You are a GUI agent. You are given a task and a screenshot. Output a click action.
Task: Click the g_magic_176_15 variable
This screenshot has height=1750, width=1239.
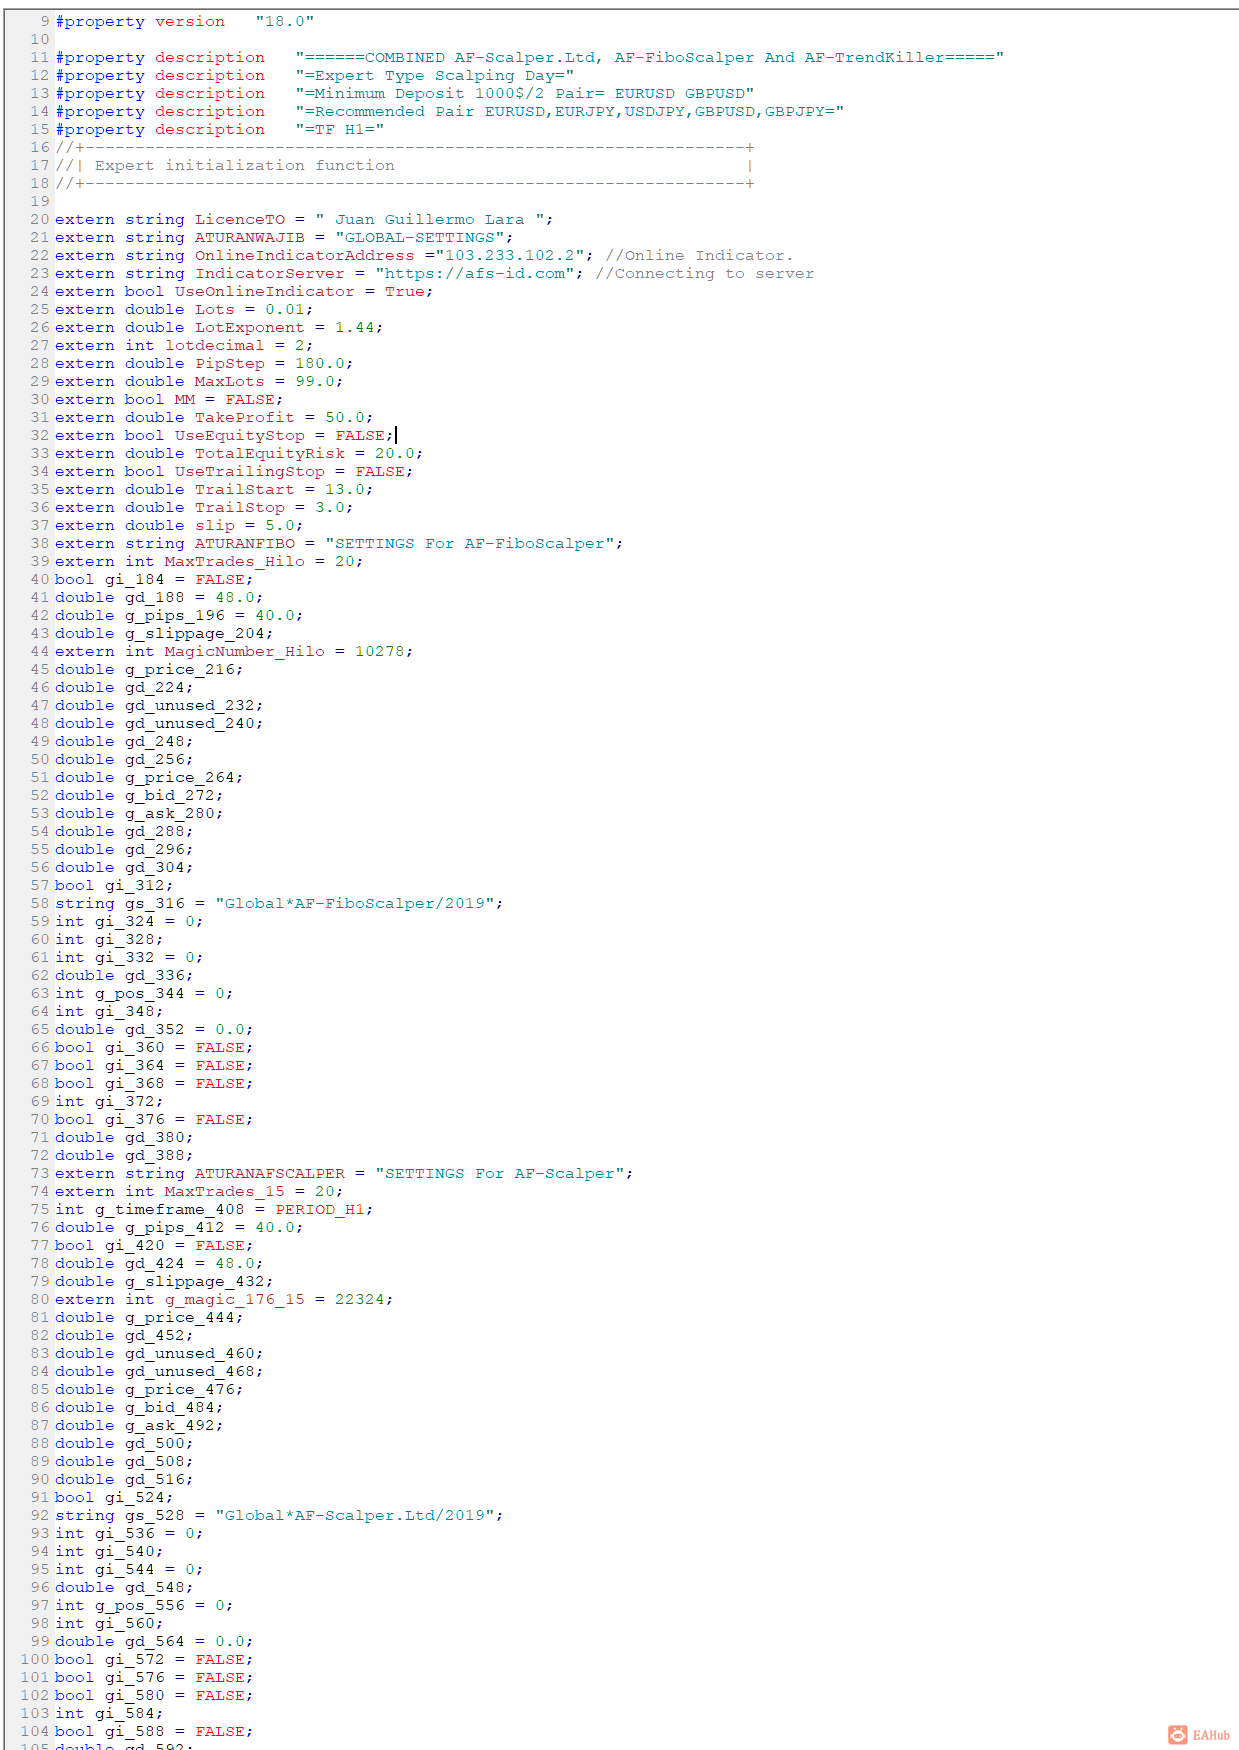234,1299
